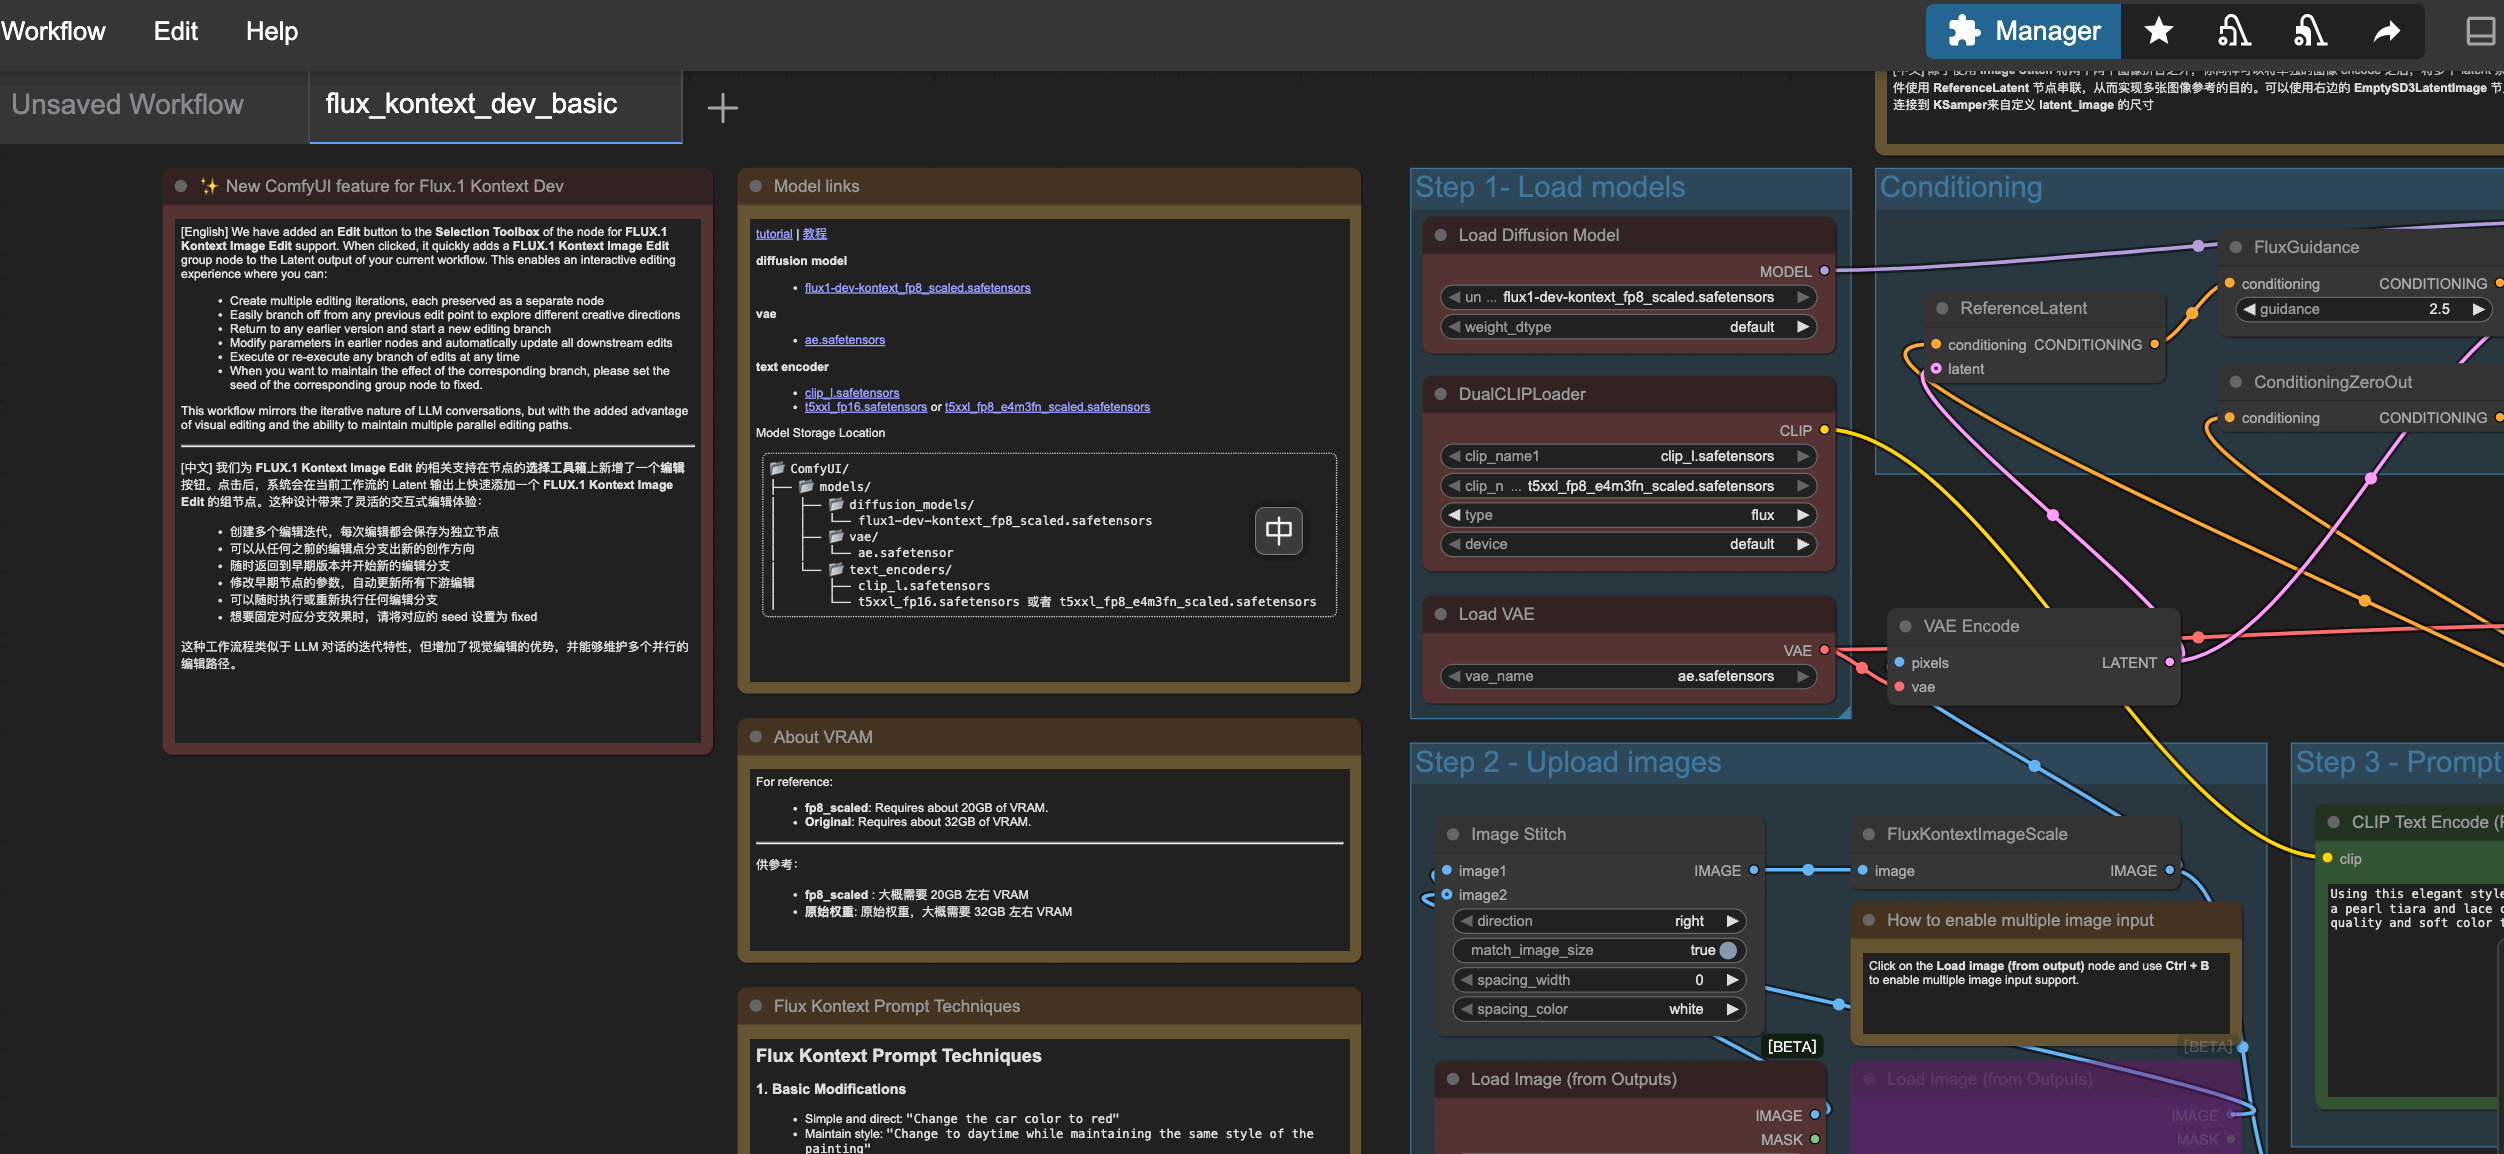Click next arrow on weight_dtype
This screenshot has width=2504, height=1154.
pyautogui.click(x=1802, y=327)
